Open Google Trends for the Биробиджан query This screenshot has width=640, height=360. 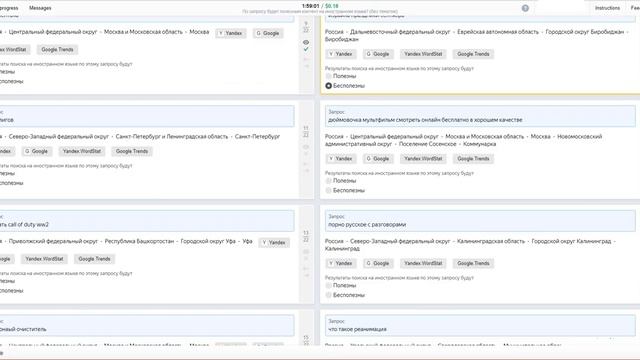tap(473, 54)
